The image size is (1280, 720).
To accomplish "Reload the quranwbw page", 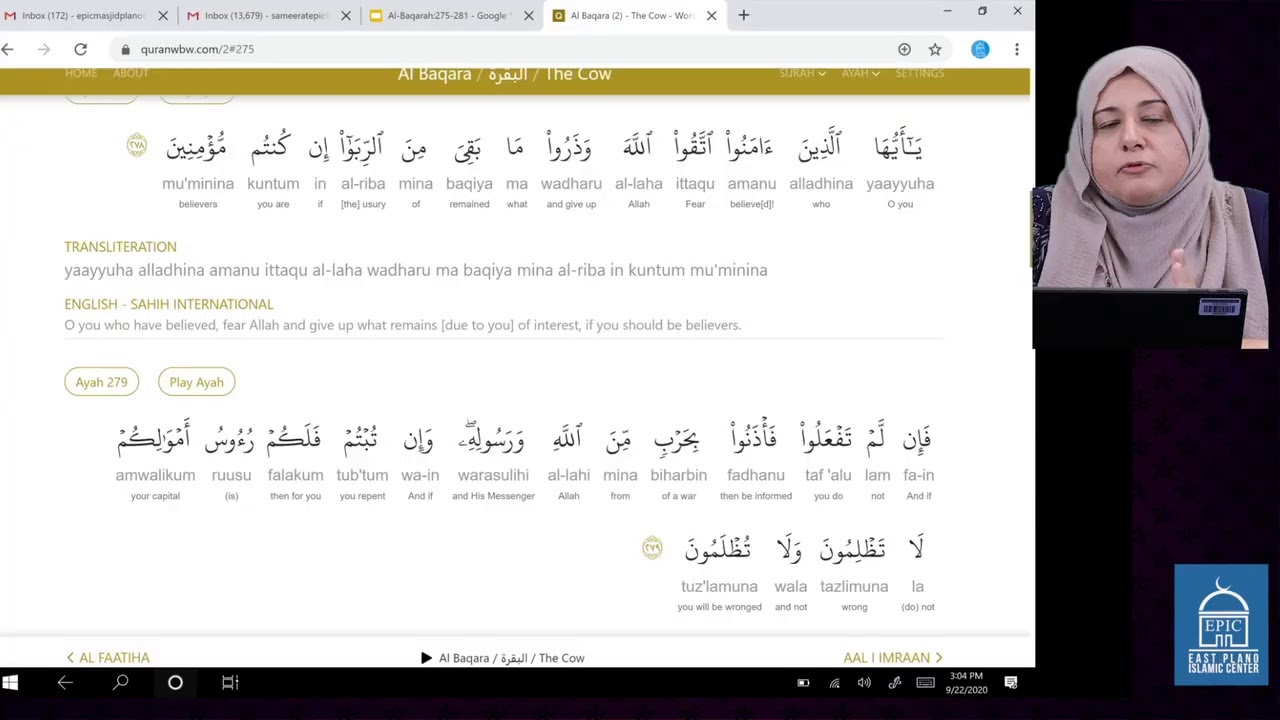I will (x=80, y=49).
